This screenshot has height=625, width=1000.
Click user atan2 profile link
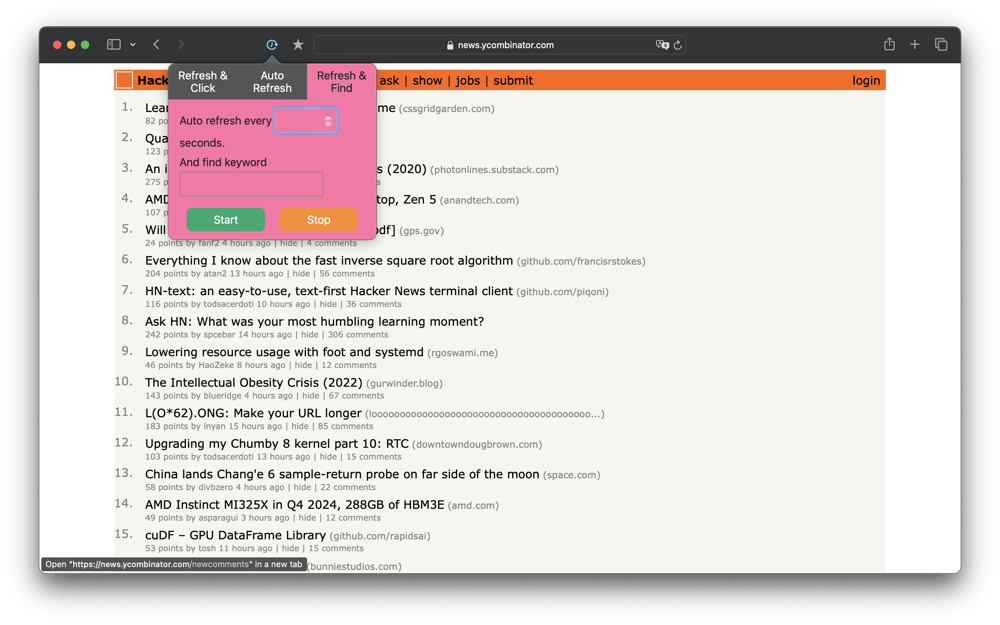(x=215, y=274)
